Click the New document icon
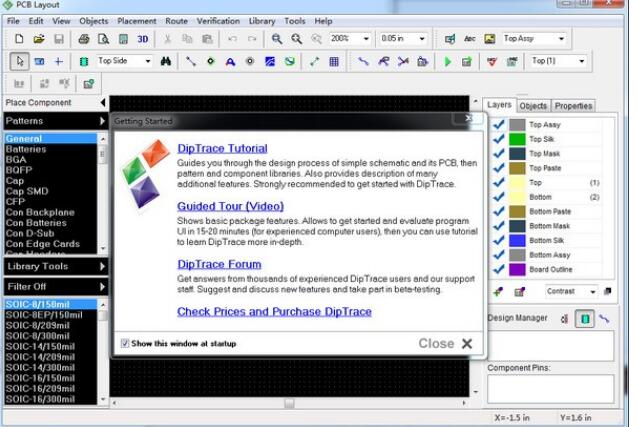The width and height of the screenshot is (638, 427). (19, 38)
